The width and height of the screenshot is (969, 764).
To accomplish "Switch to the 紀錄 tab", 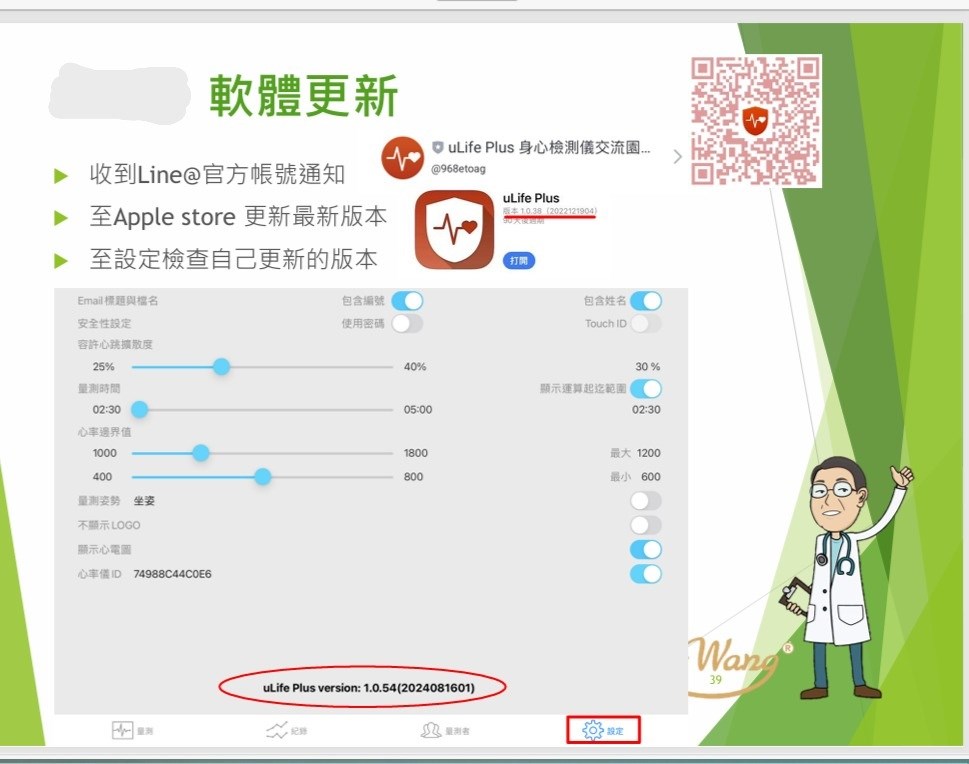I will [287, 731].
